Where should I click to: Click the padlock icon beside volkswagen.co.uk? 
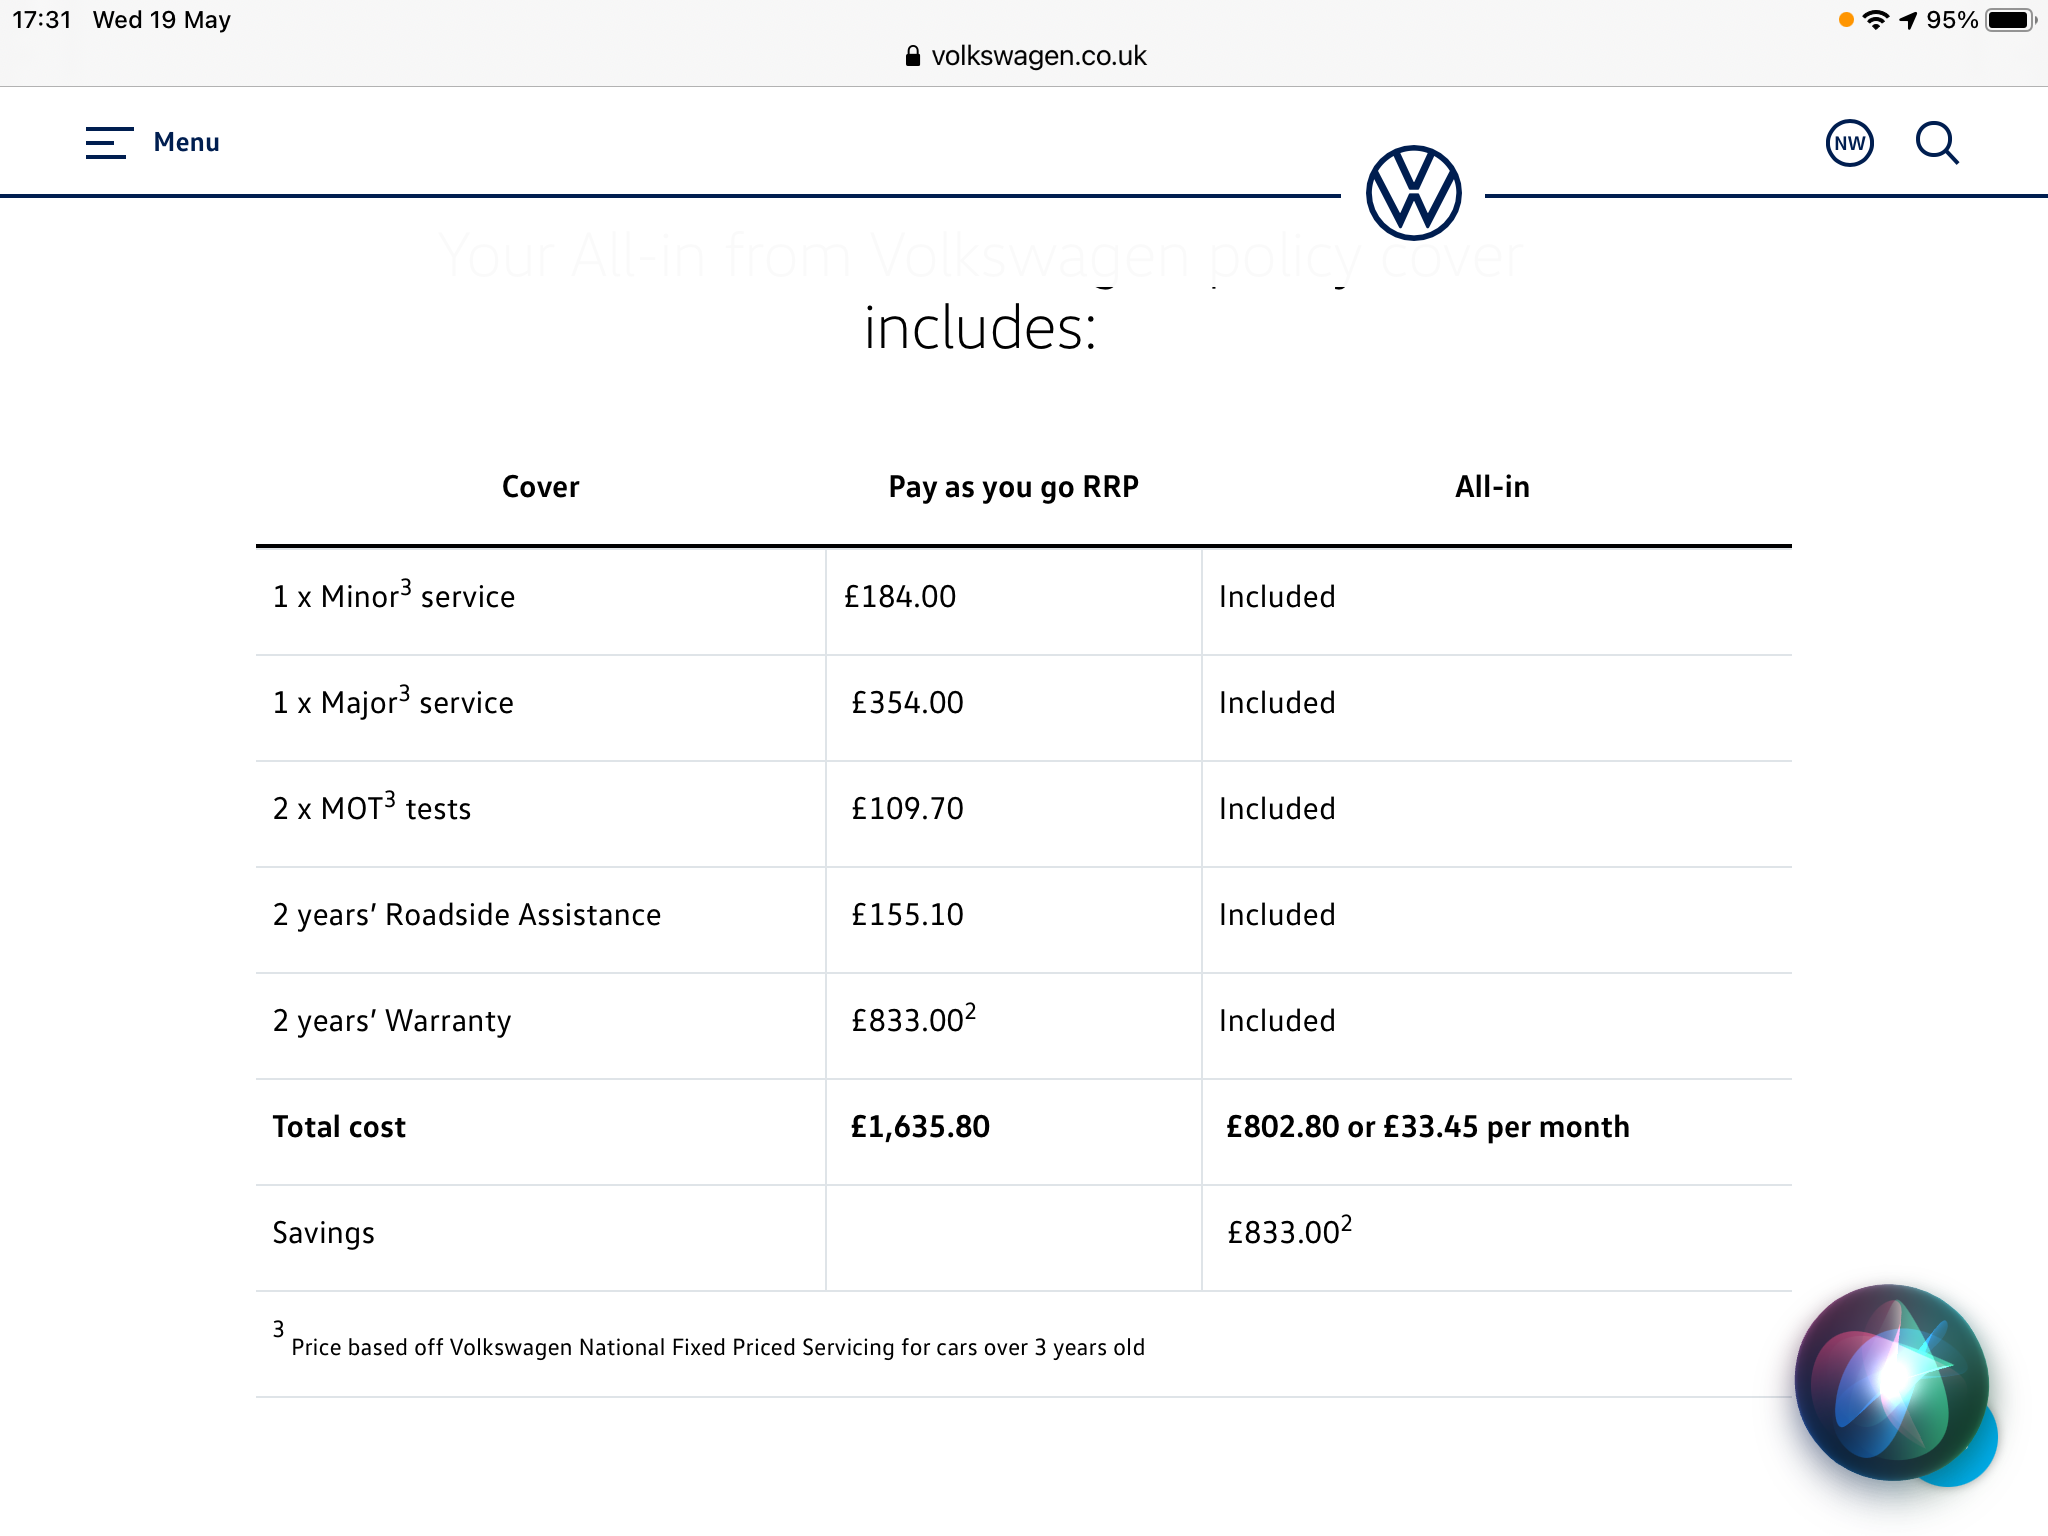[x=911, y=56]
